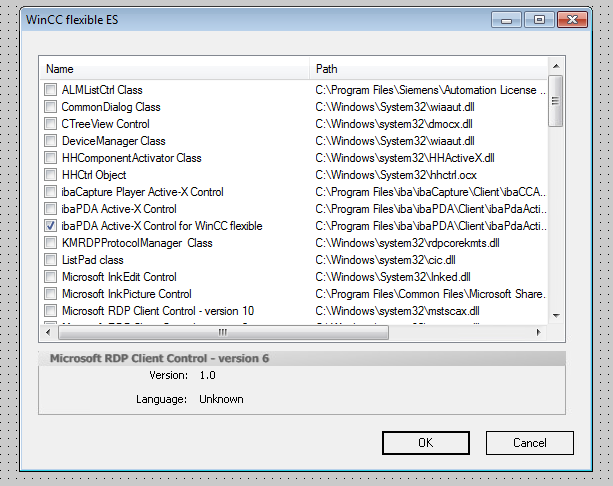Click the path C:\Windows\system32\rdpcorekmts.dll
613x486 pixels.
pos(407,243)
